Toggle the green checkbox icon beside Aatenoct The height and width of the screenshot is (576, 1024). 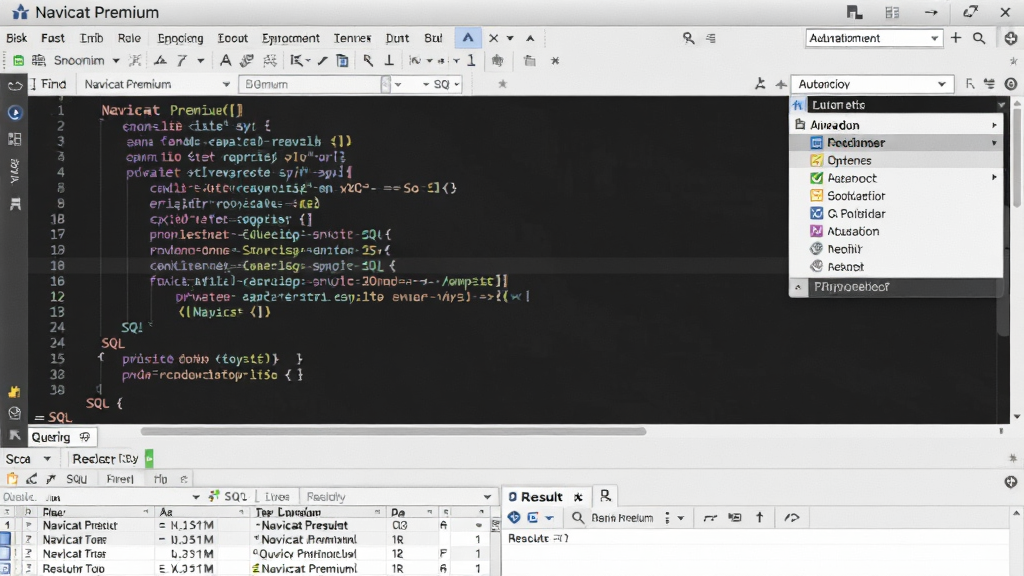(x=816, y=178)
